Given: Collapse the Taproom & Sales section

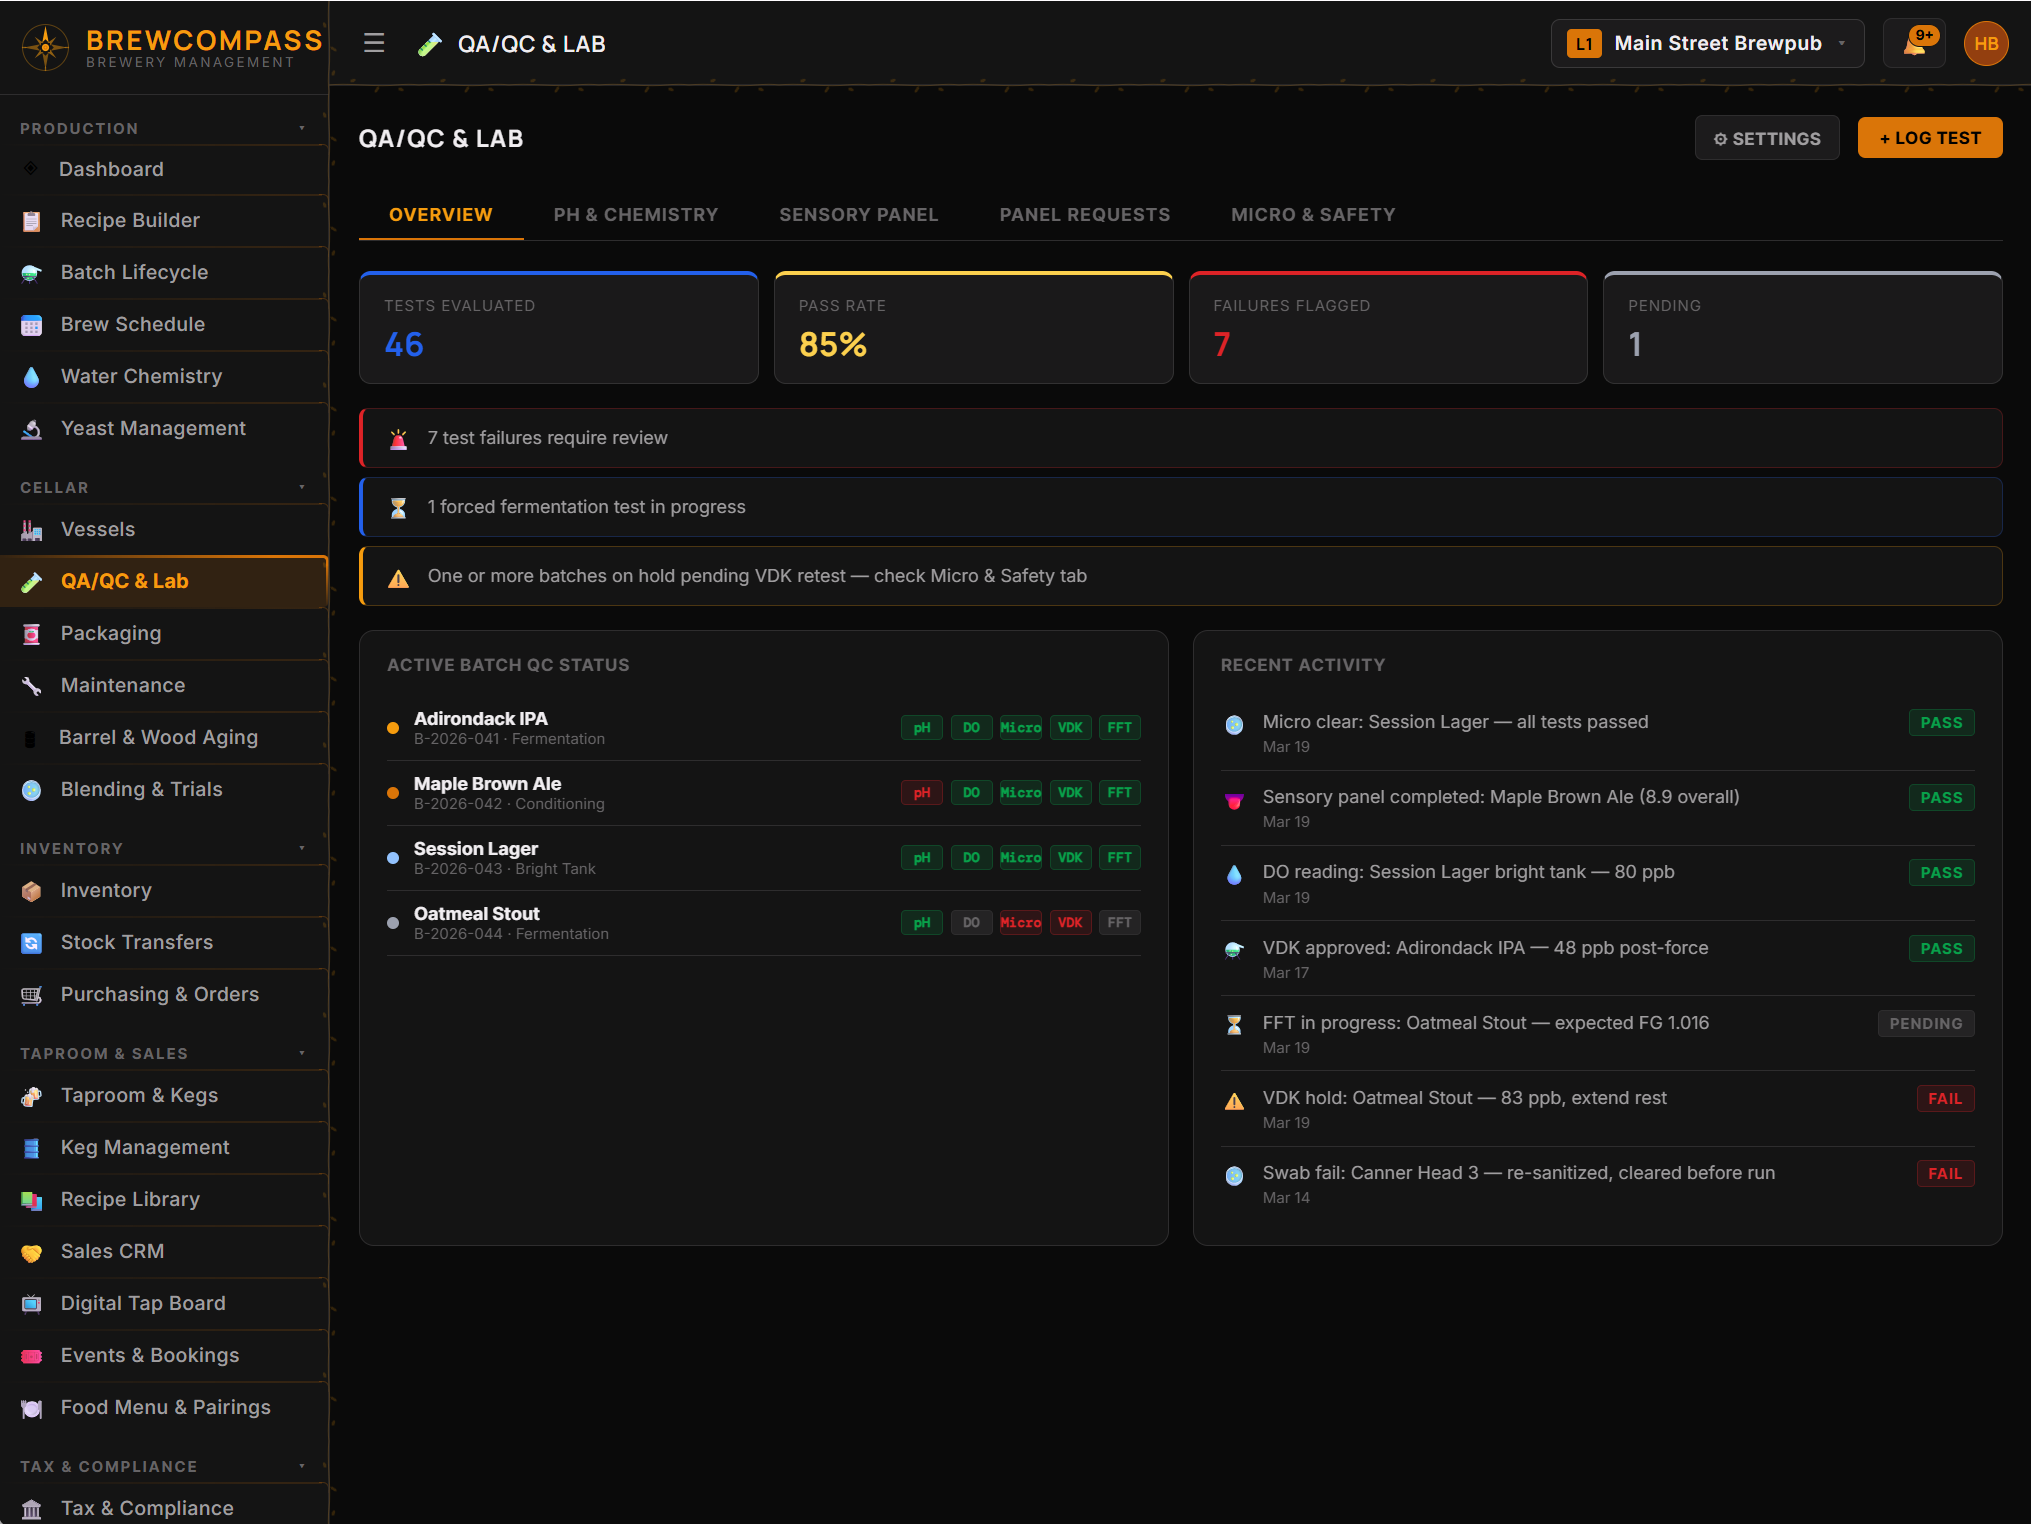Looking at the screenshot, I should click(302, 1053).
